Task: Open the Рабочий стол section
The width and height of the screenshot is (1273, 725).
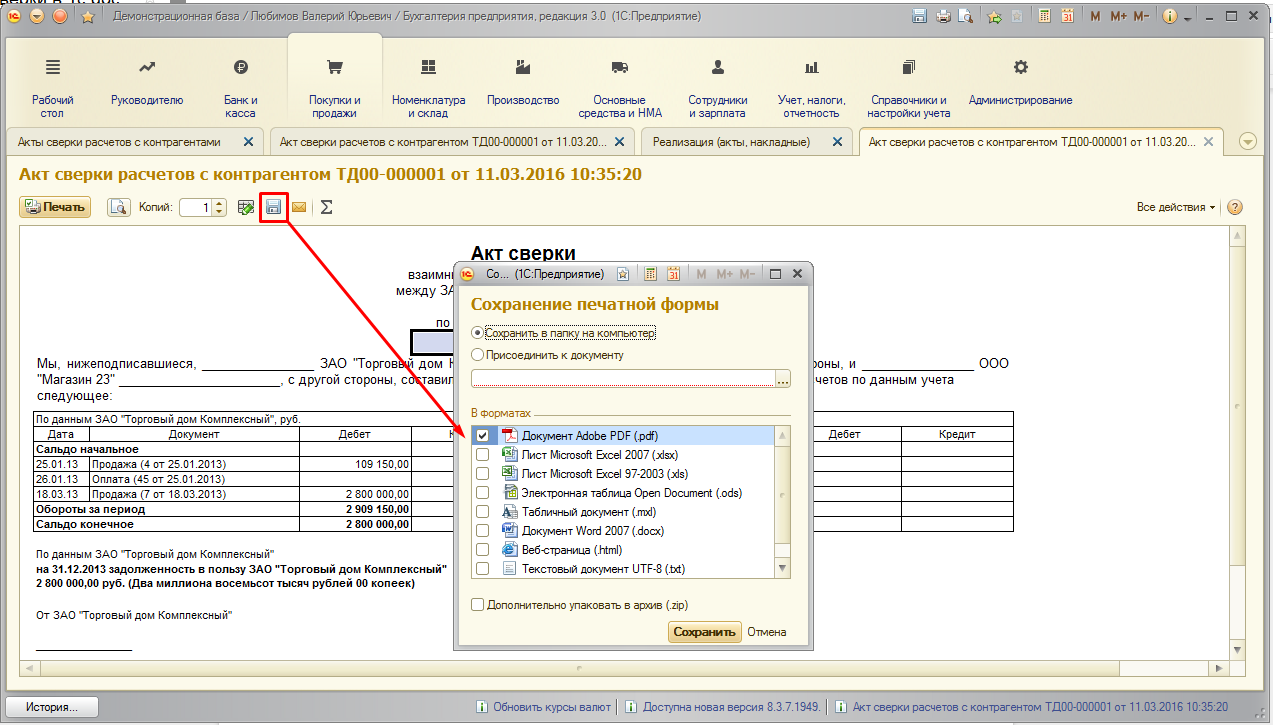Action: (x=53, y=87)
